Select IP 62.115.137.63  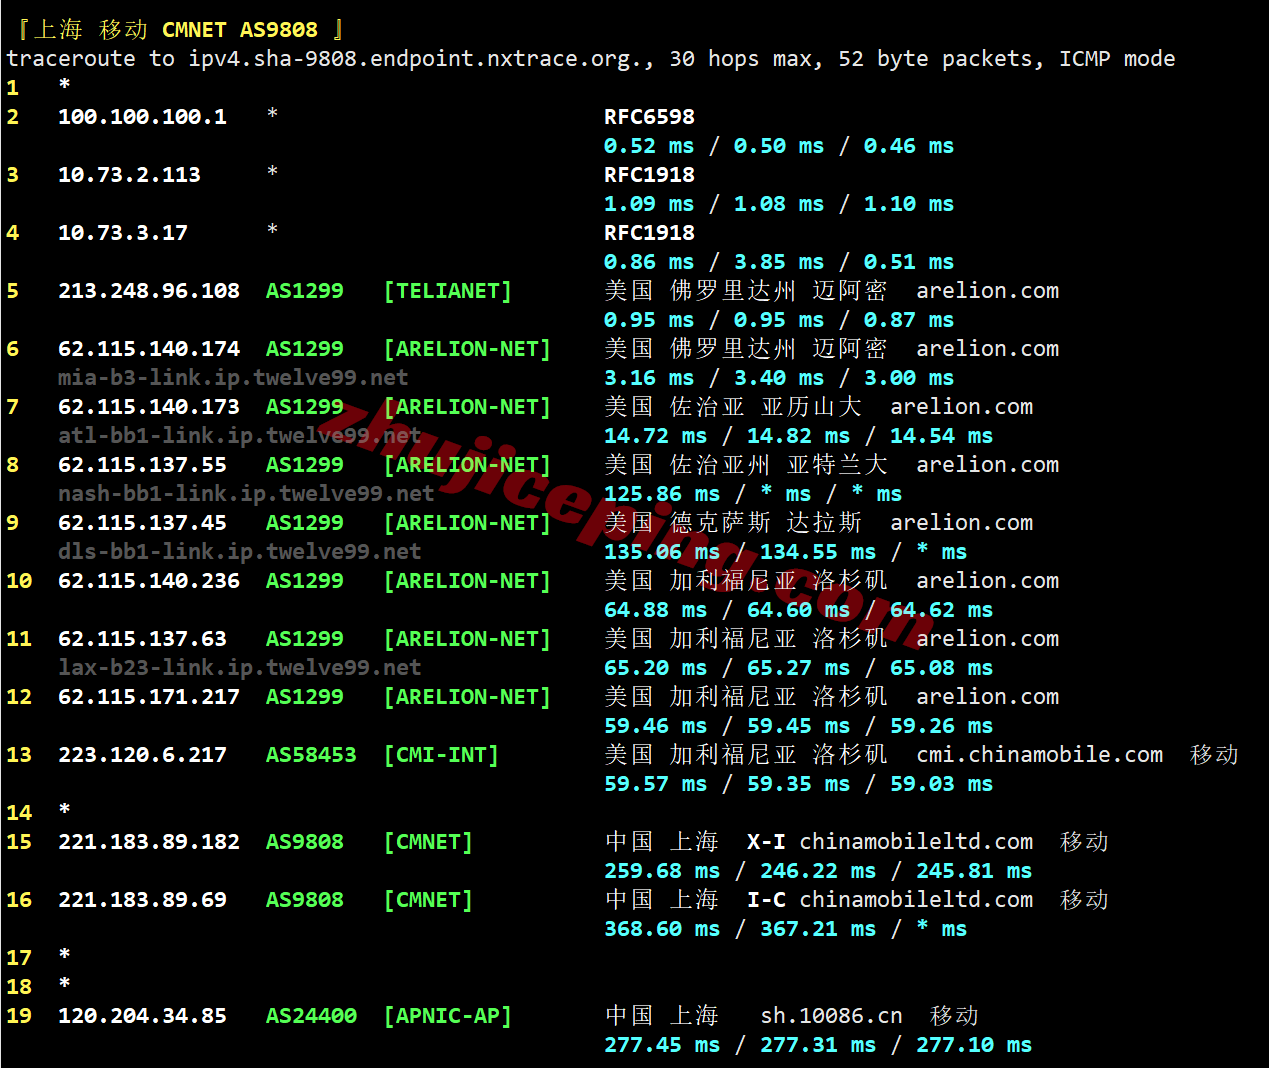tap(142, 639)
